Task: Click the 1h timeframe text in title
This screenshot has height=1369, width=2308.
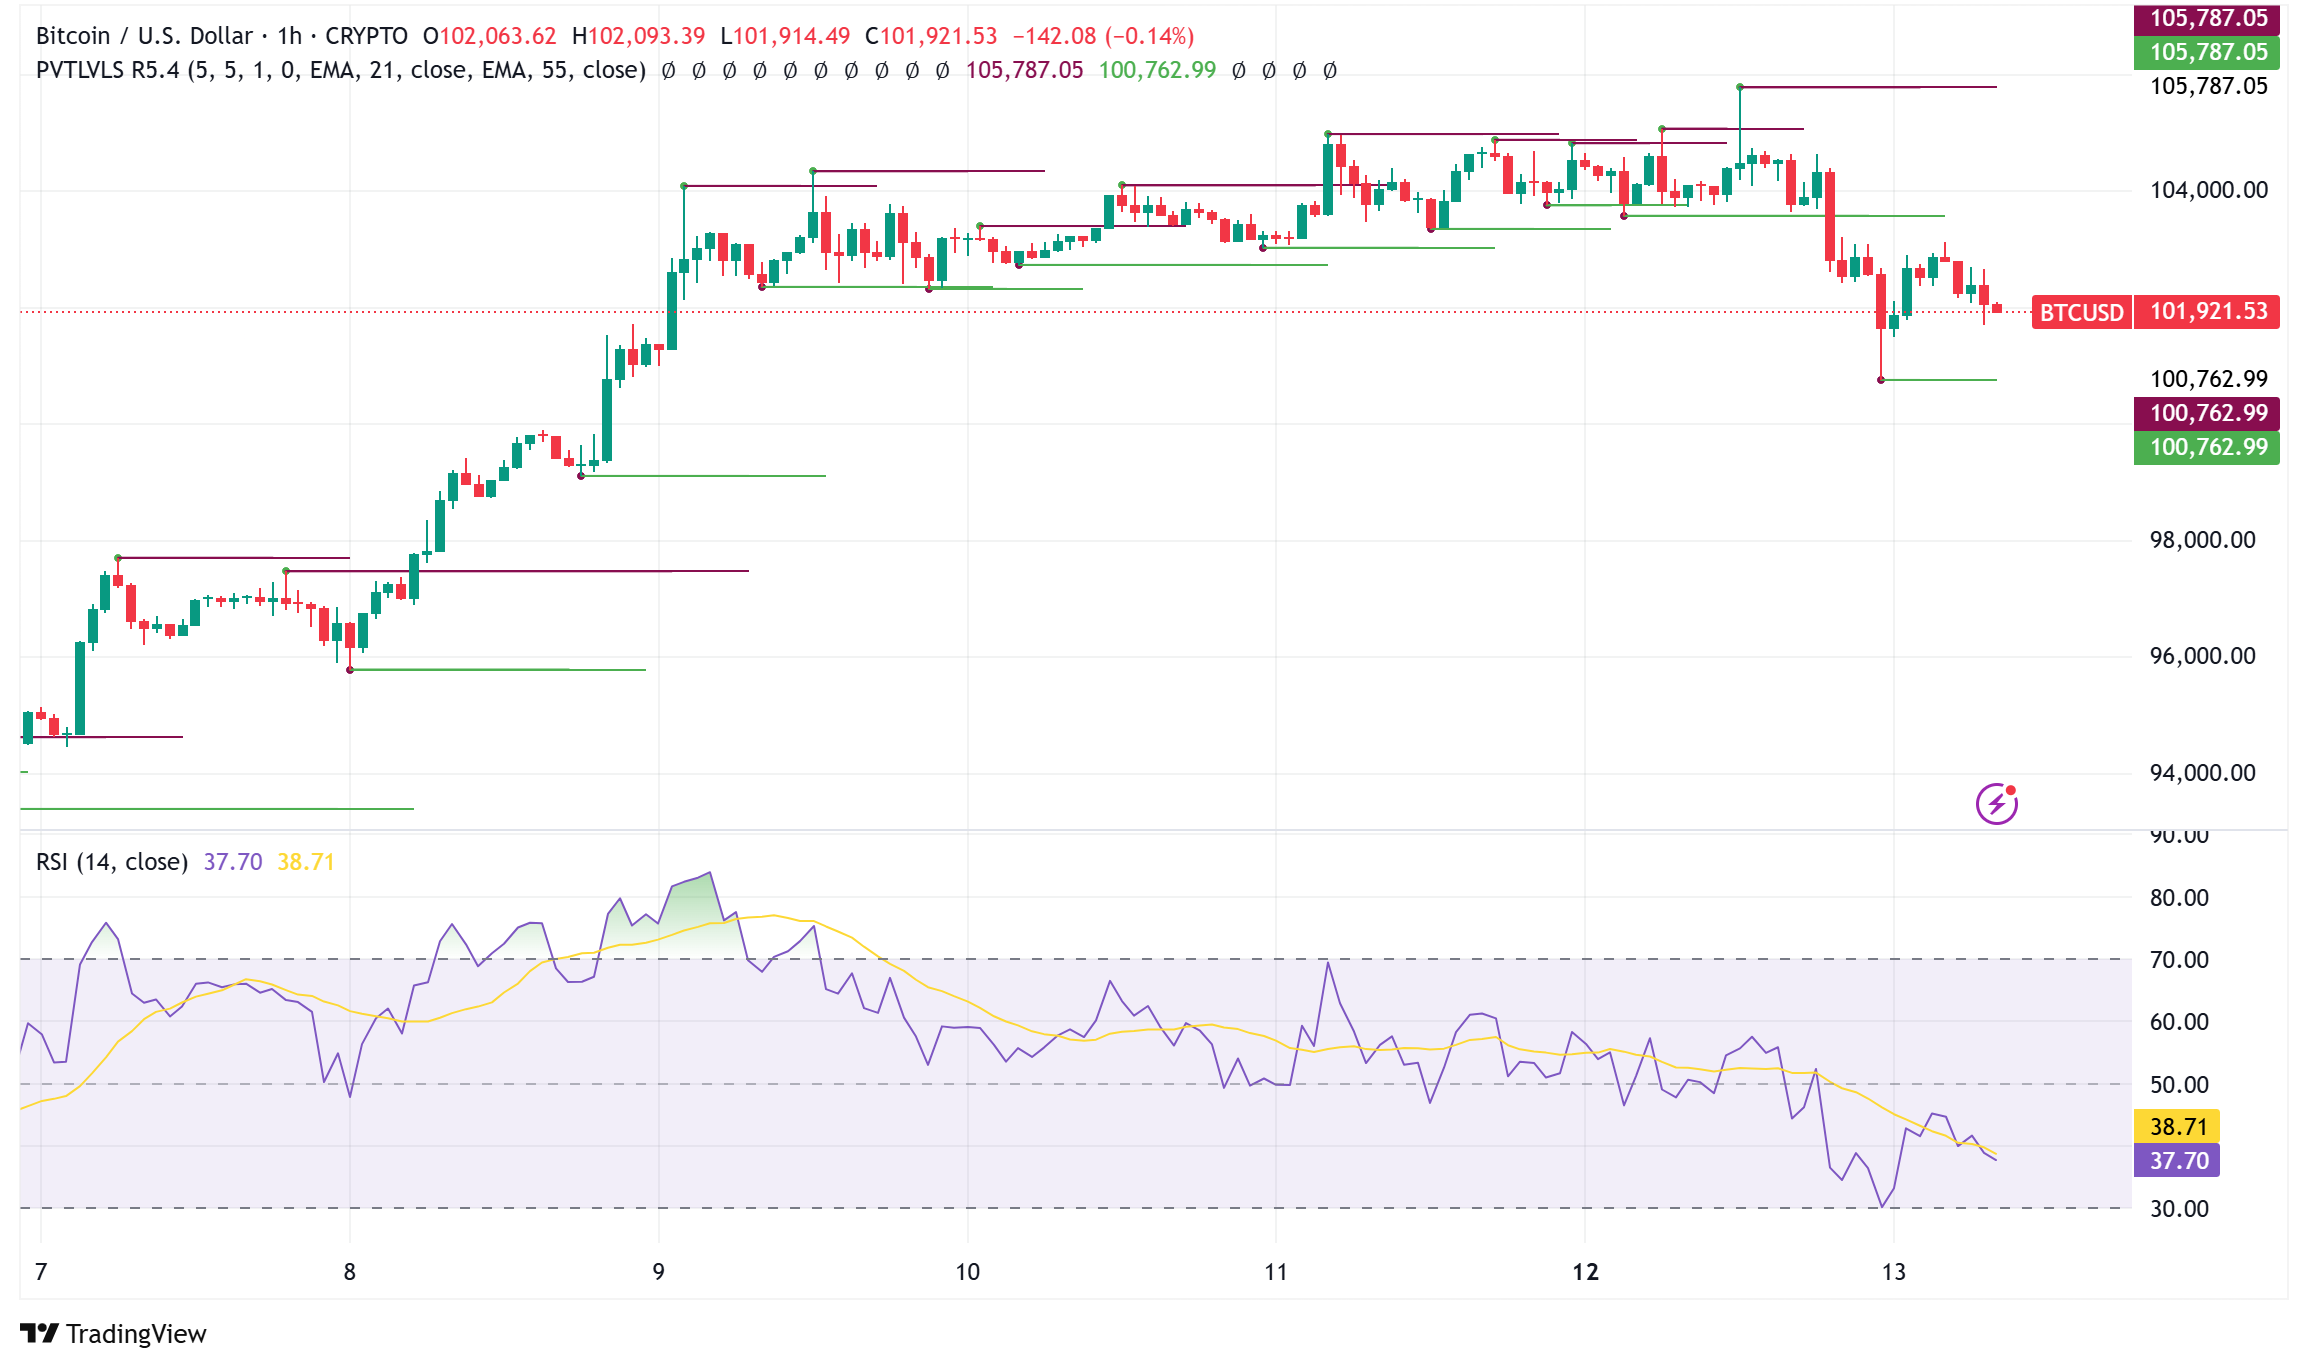Action: pyautogui.click(x=289, y=36)
